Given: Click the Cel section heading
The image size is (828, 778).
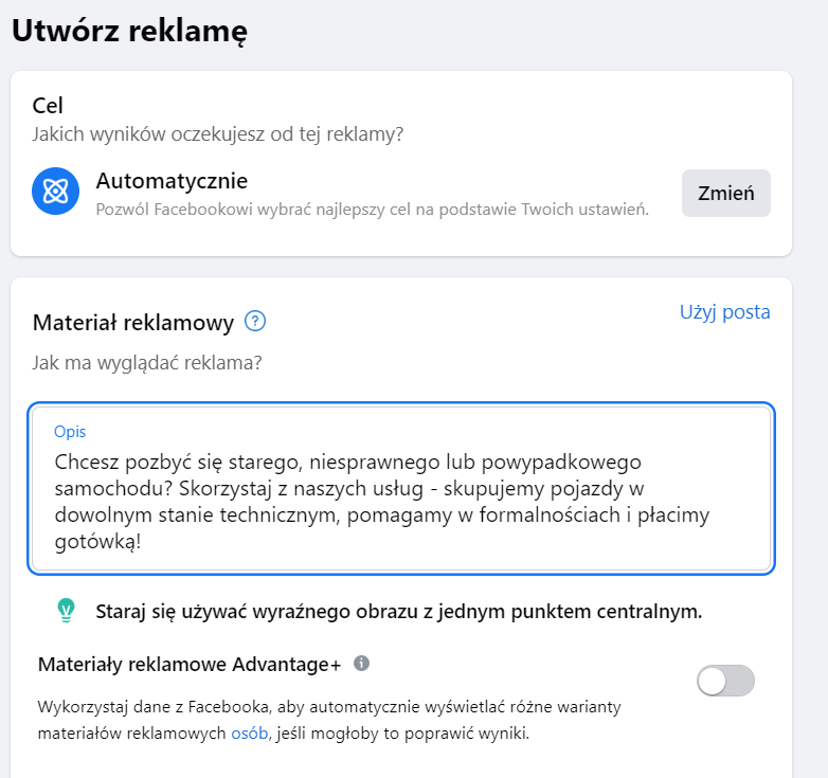Looking at the screenshot, I should pyautogui.click(x=48, y=106).
